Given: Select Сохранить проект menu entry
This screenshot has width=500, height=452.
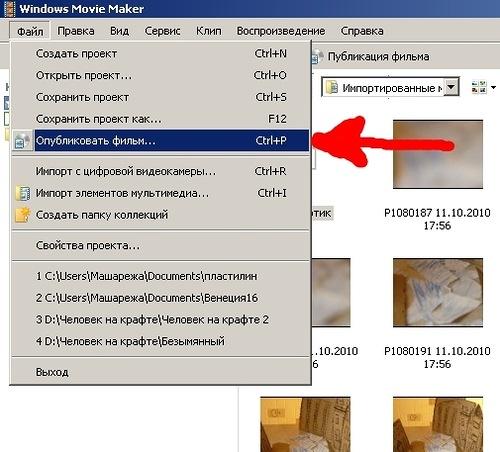Looking at the screenshot, I should 161,97.
